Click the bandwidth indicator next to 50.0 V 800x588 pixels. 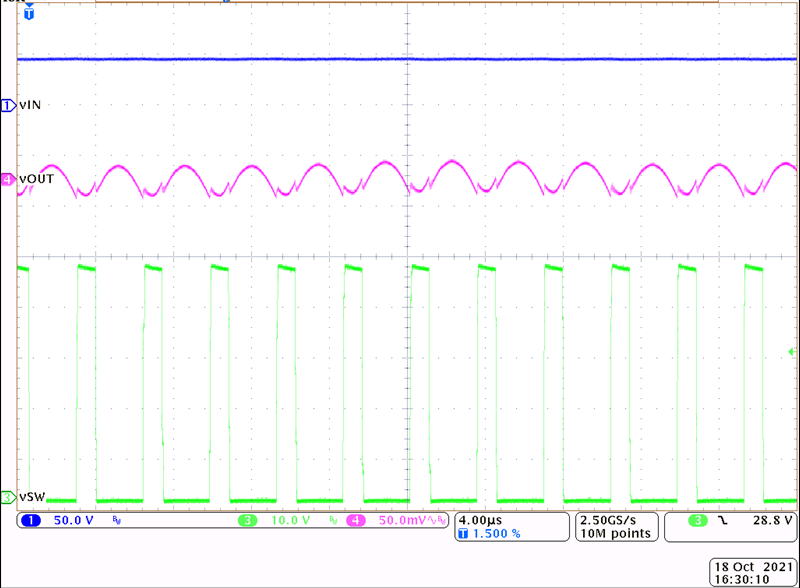(x=117, y=521)
